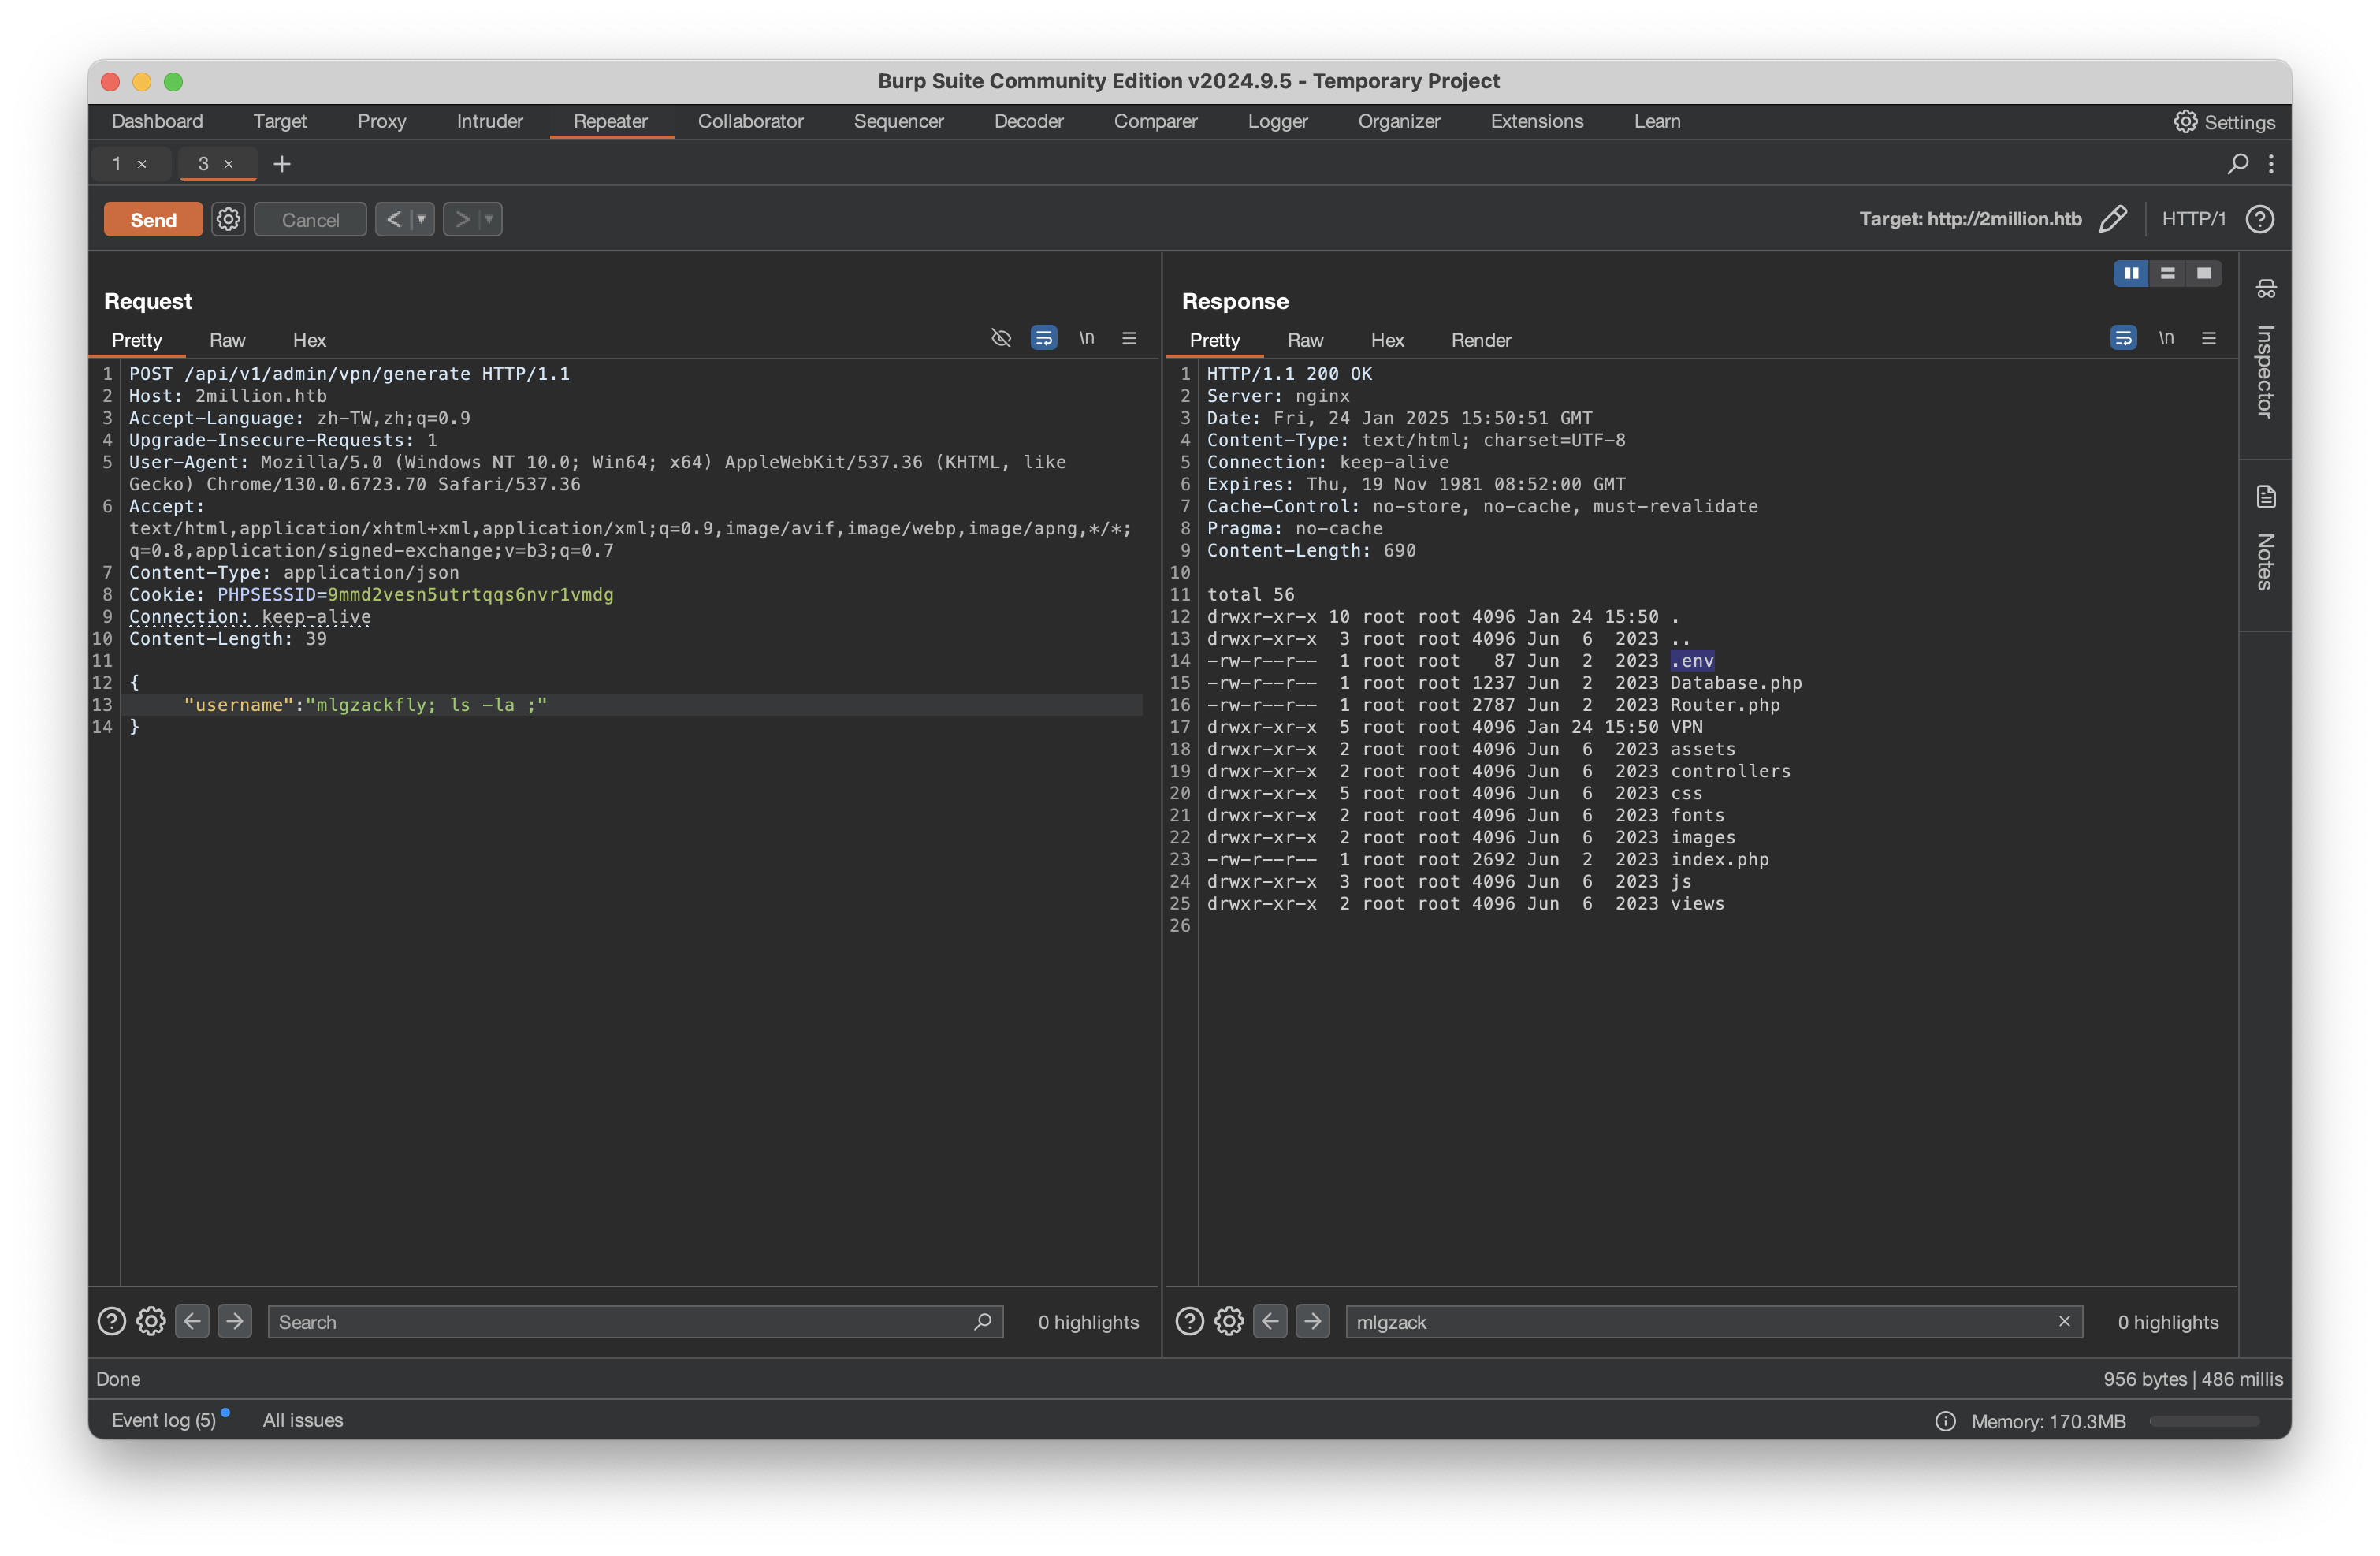Toggle hide non-printable request characters eye icon
The height and width of the screenshot is (1556, 2380).
click(1000, 338)
